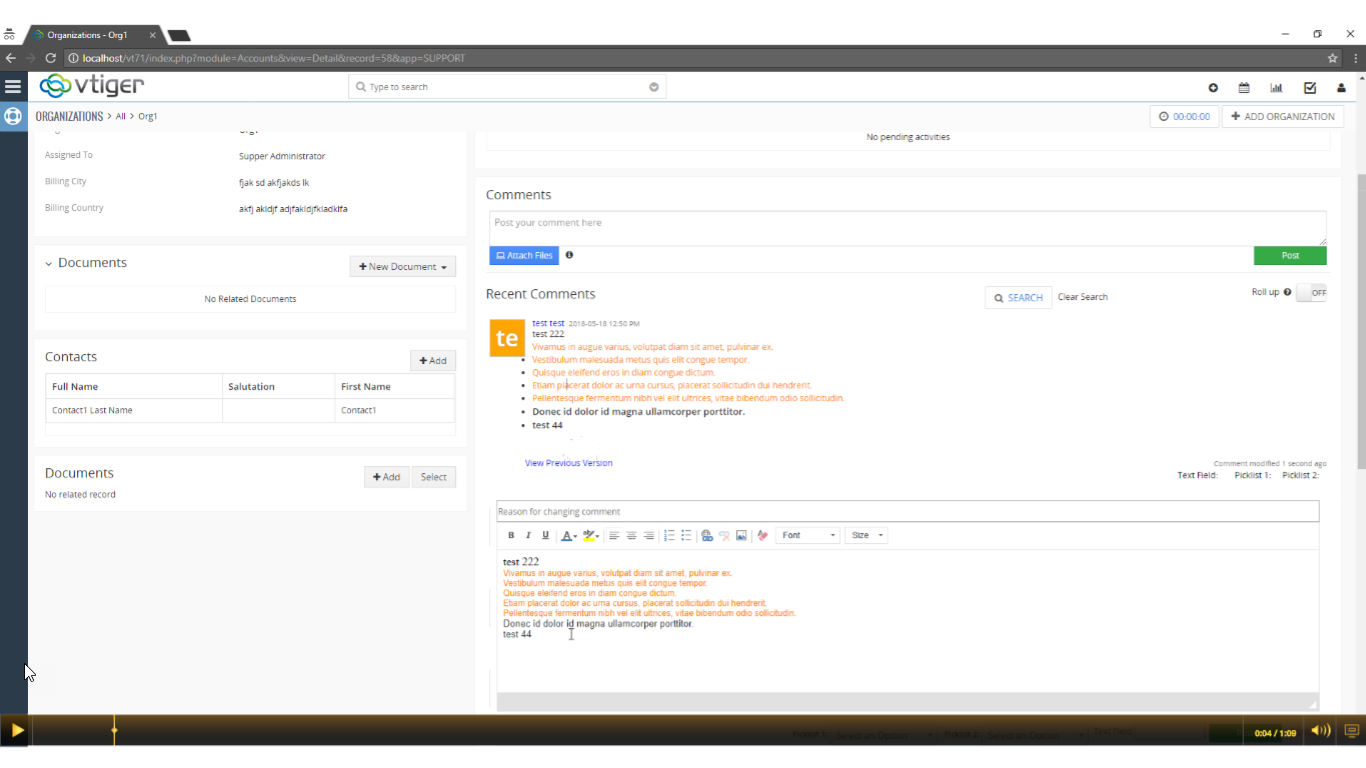The image size is (1366, 768).
Task: Click 'Contact1 Last Name' table cell
Action: (134, 411)
